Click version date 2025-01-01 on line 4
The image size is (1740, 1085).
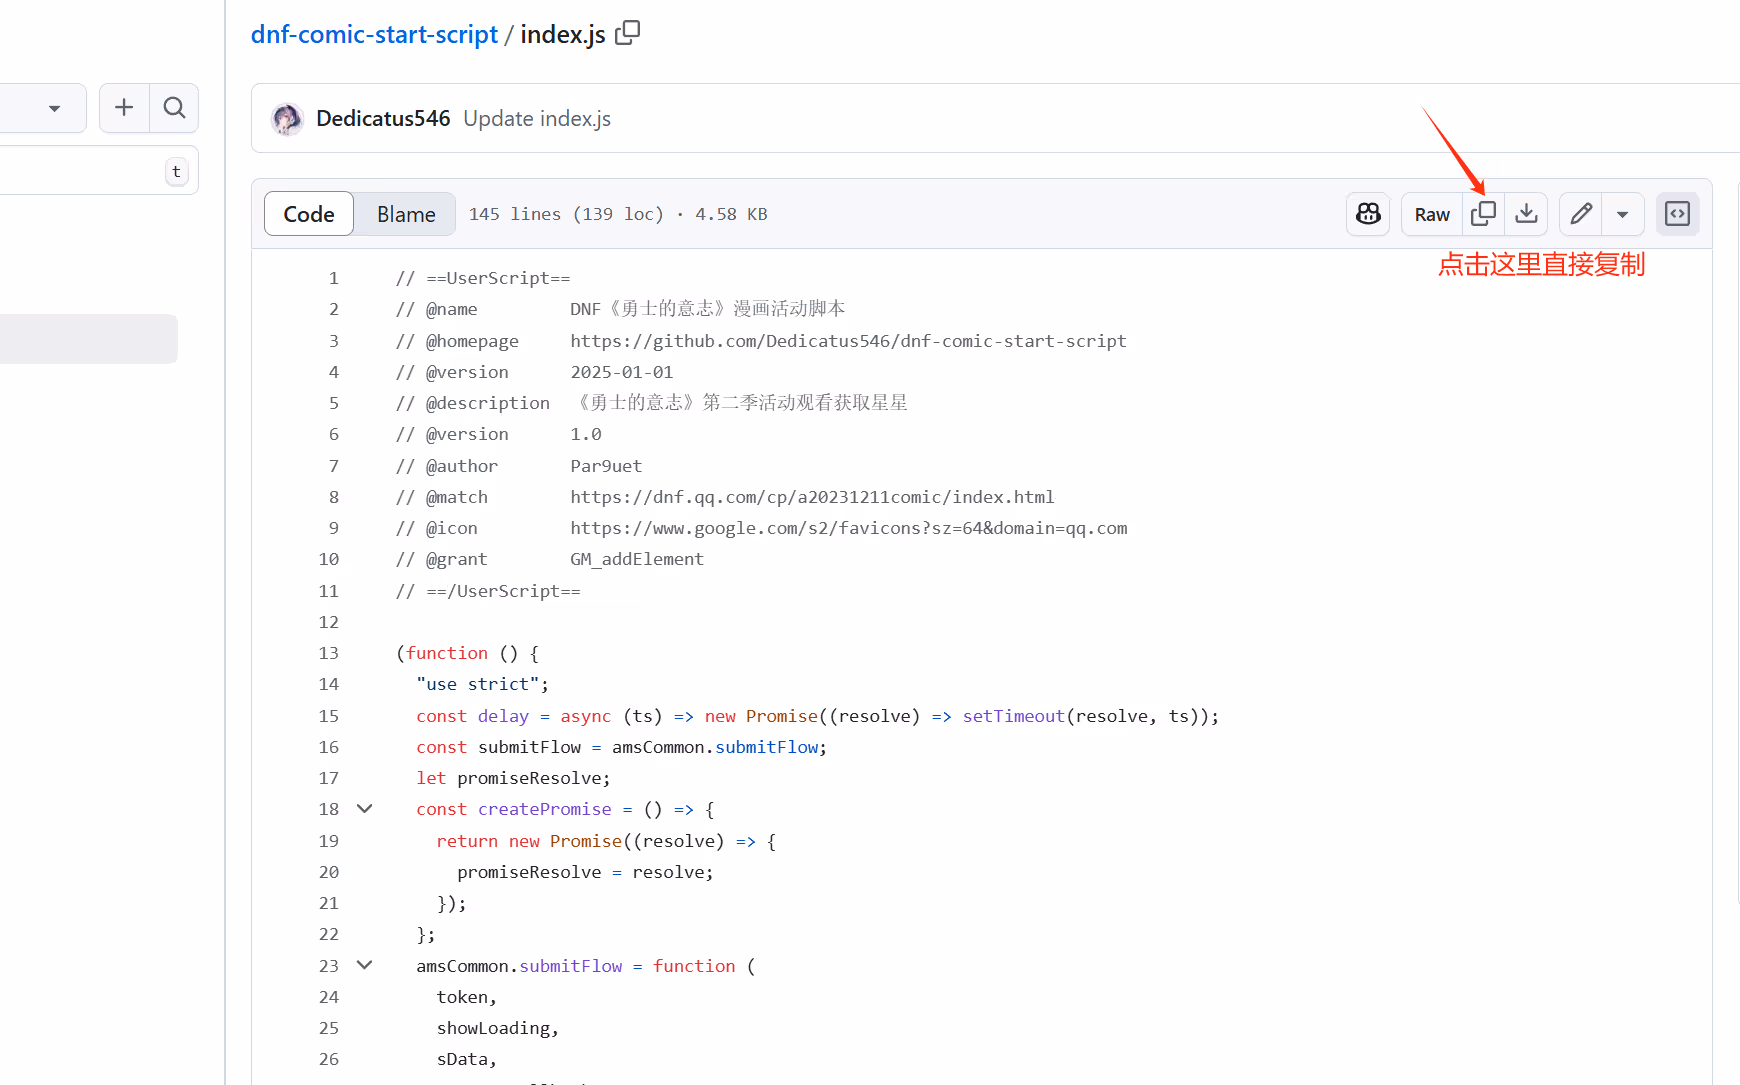[622, 372]
